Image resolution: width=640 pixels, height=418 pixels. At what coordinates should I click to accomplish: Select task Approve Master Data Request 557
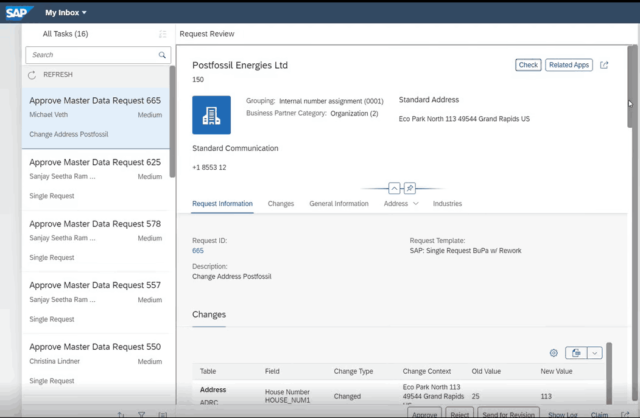coord(96,302)
